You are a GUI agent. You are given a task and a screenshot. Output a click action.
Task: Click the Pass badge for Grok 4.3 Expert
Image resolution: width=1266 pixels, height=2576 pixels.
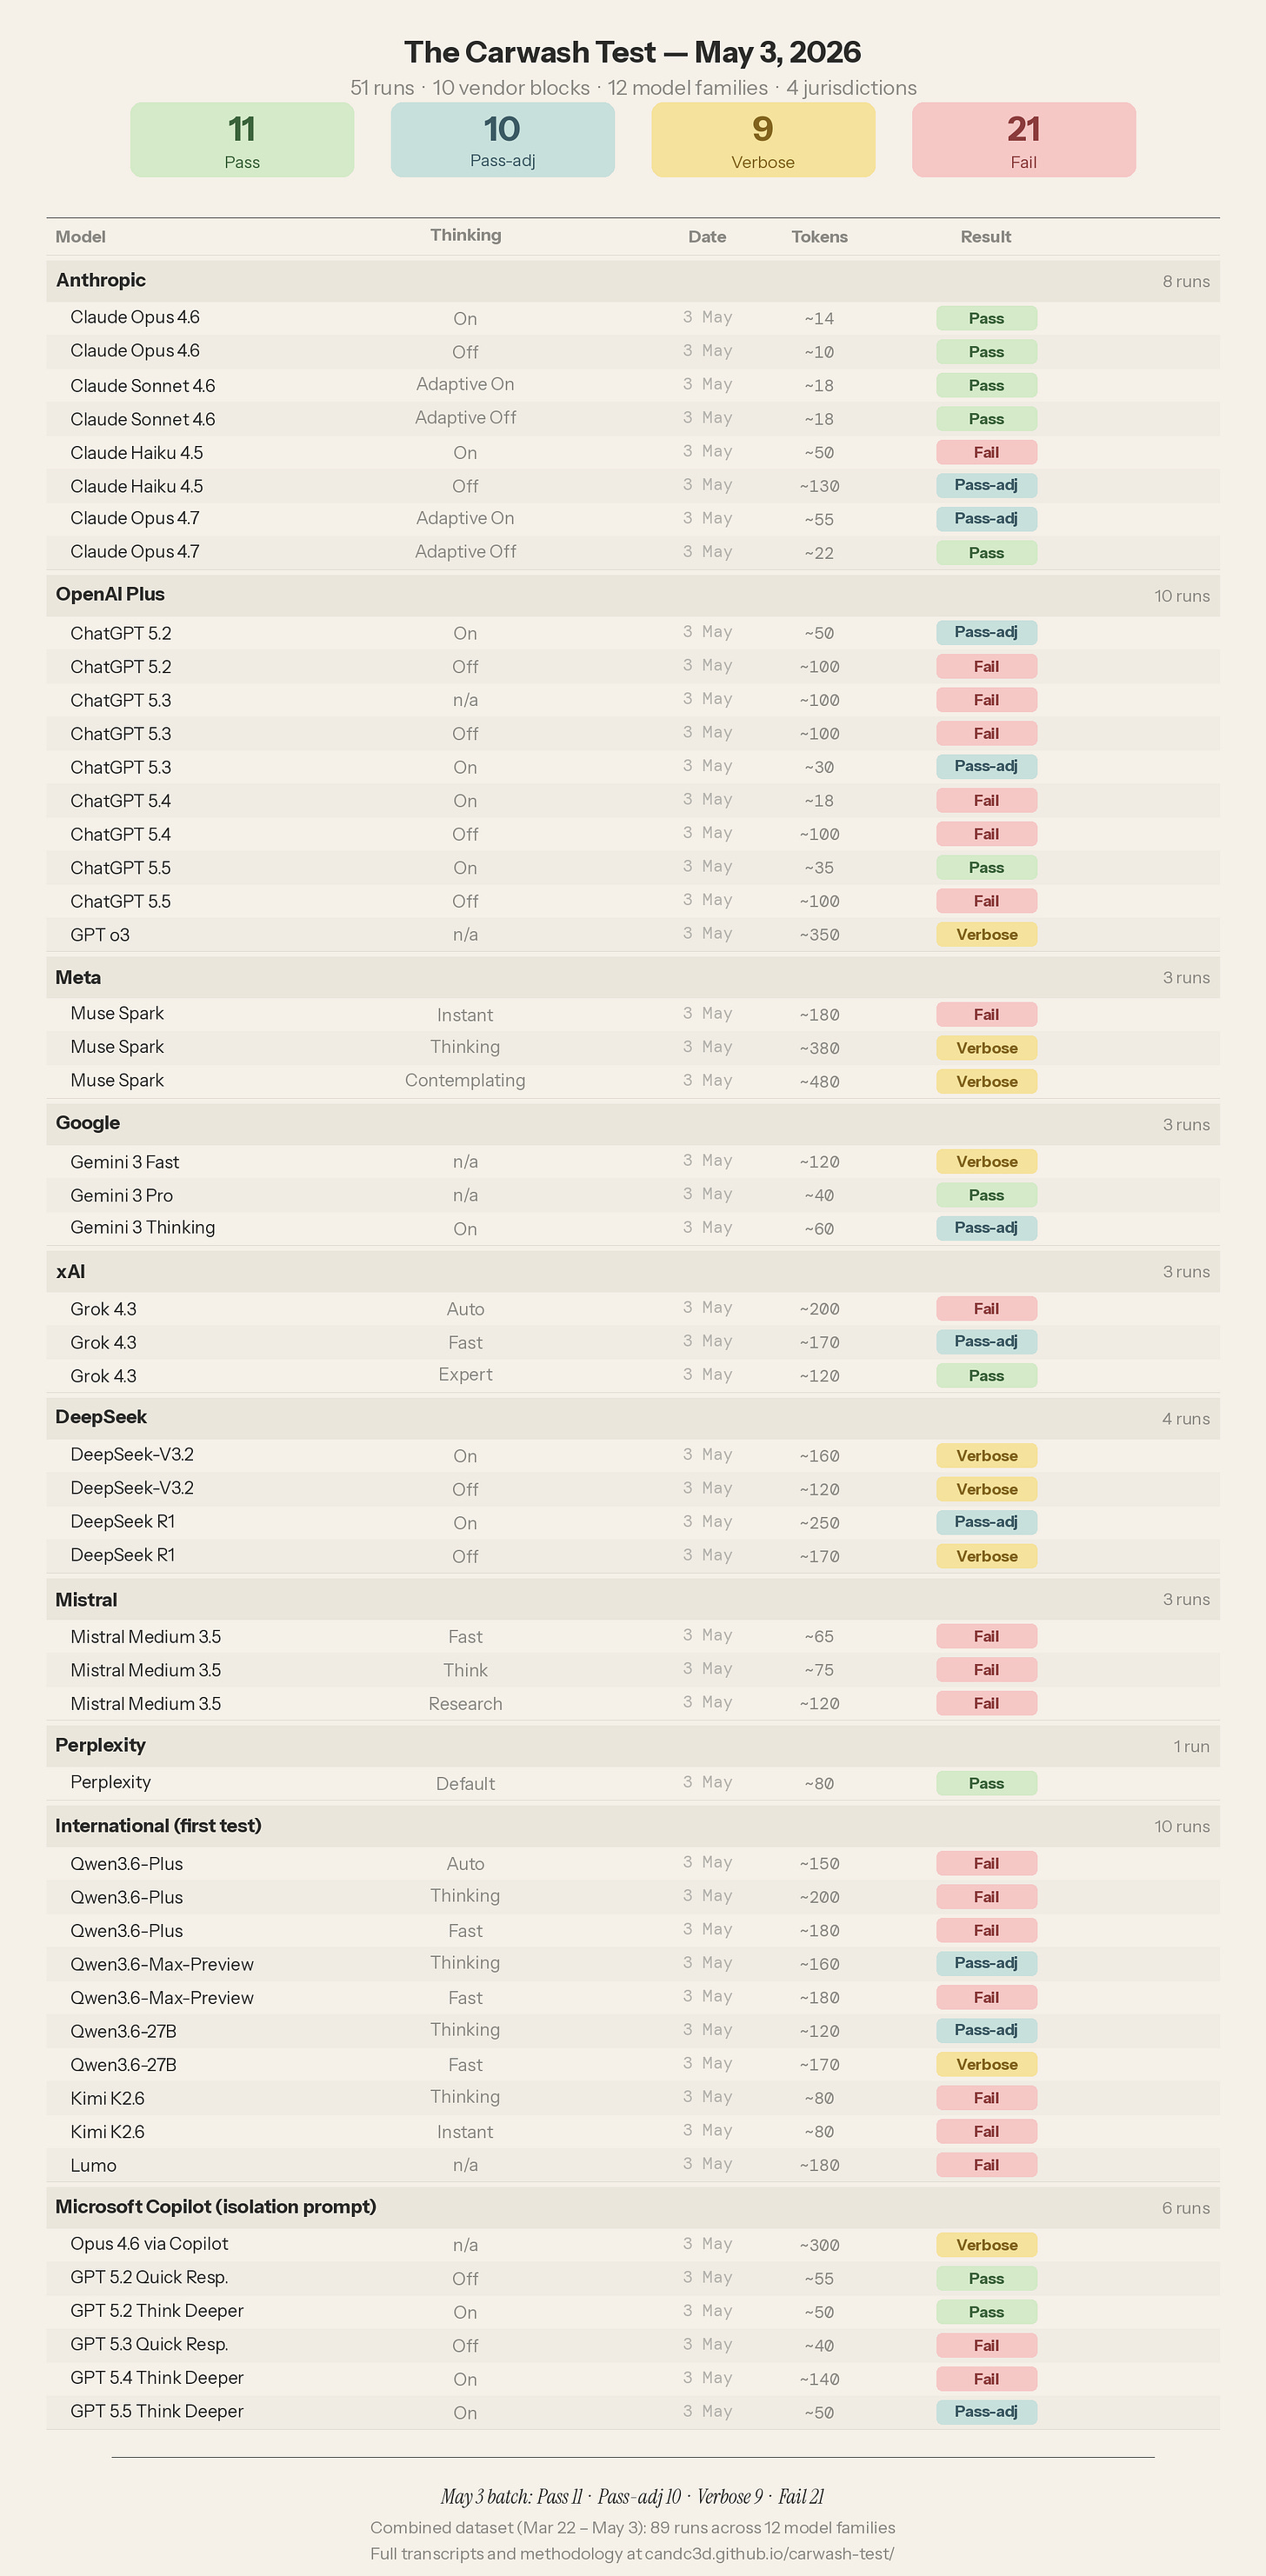click(x=987, y=1376)
